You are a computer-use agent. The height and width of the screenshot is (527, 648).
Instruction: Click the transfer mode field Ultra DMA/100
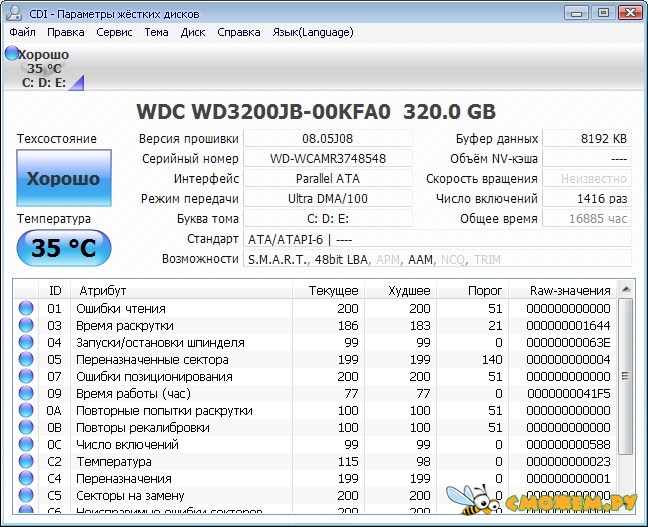[x=328, y=198]
